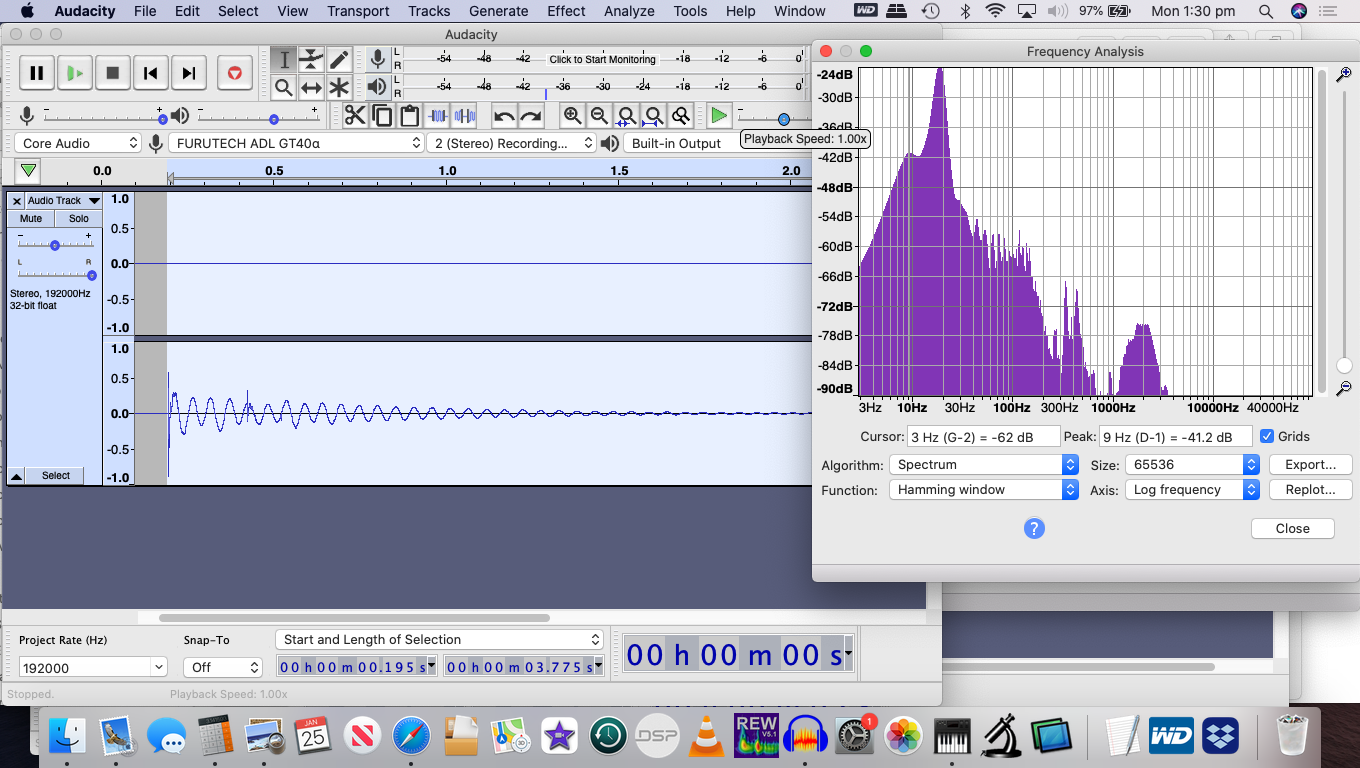Open the Core Audio host dropdown
Viewport: 1360px width, 768px height.
pos(78,143)
